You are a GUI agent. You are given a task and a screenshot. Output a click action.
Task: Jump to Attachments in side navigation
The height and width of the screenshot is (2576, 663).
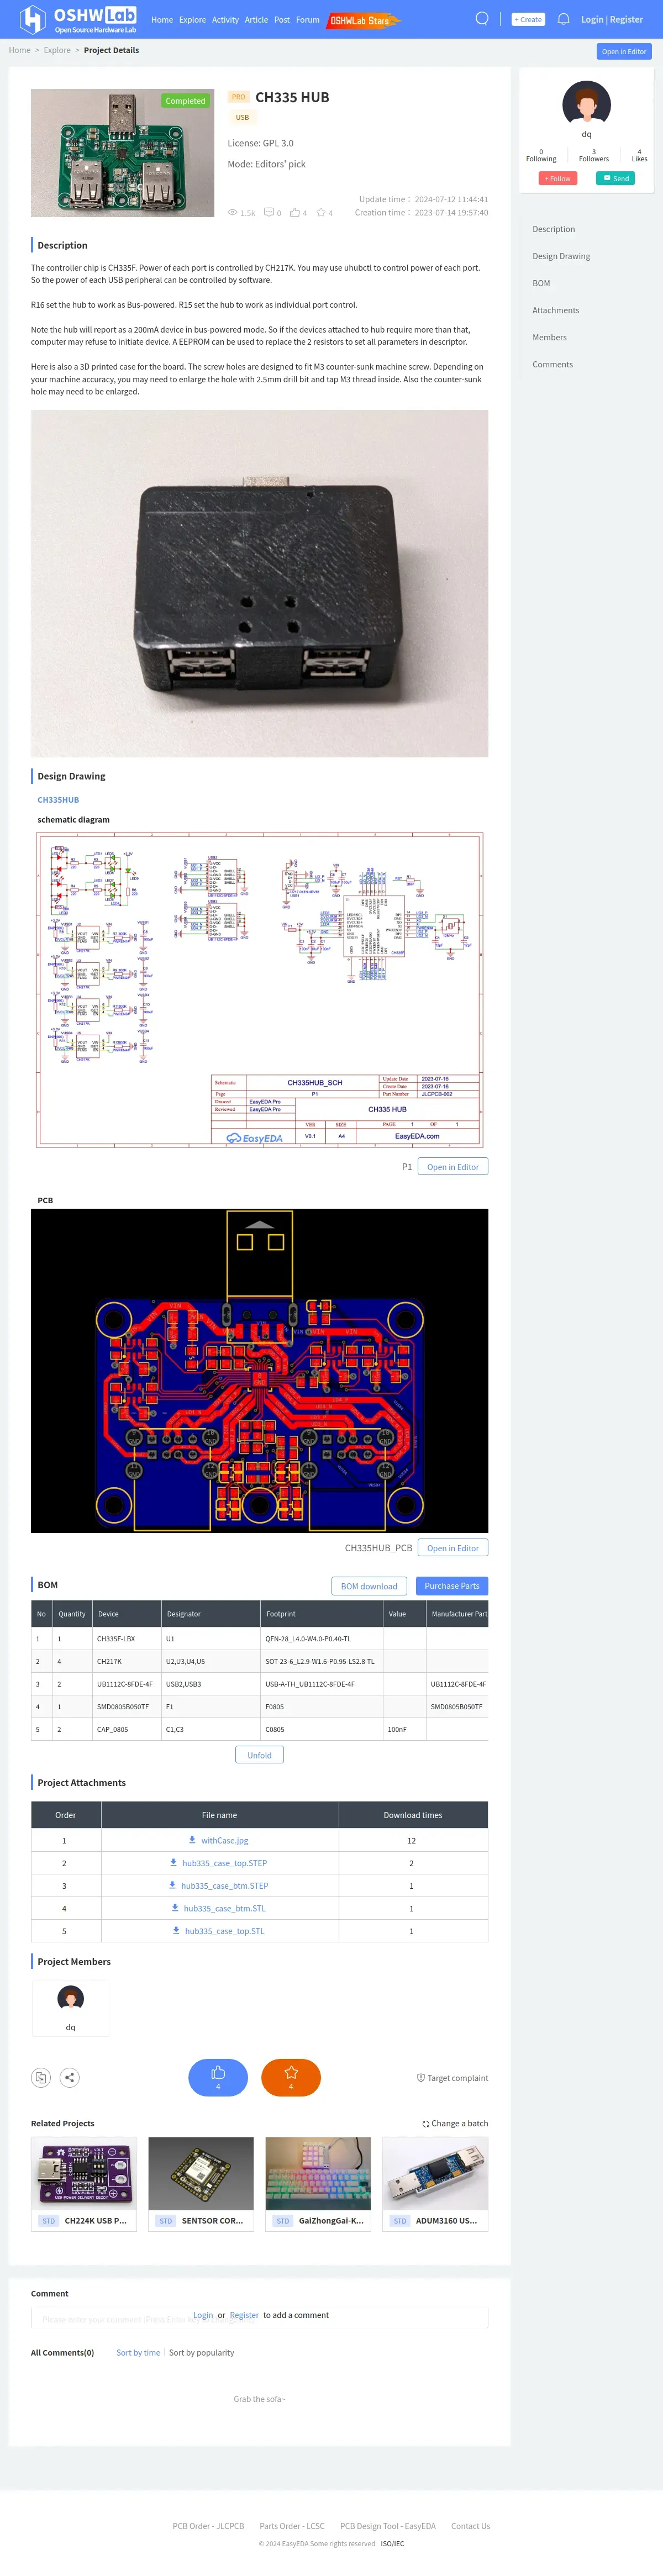555,310
